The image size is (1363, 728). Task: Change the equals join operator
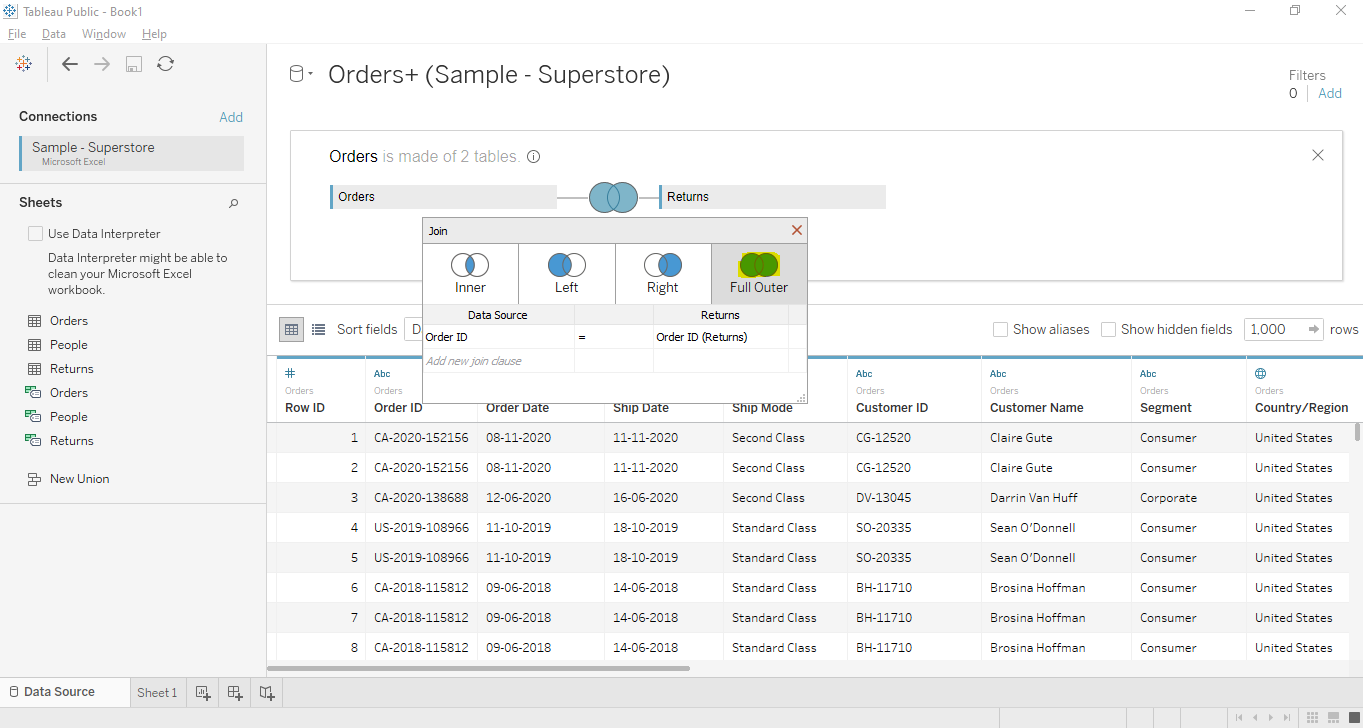[614, 337]
